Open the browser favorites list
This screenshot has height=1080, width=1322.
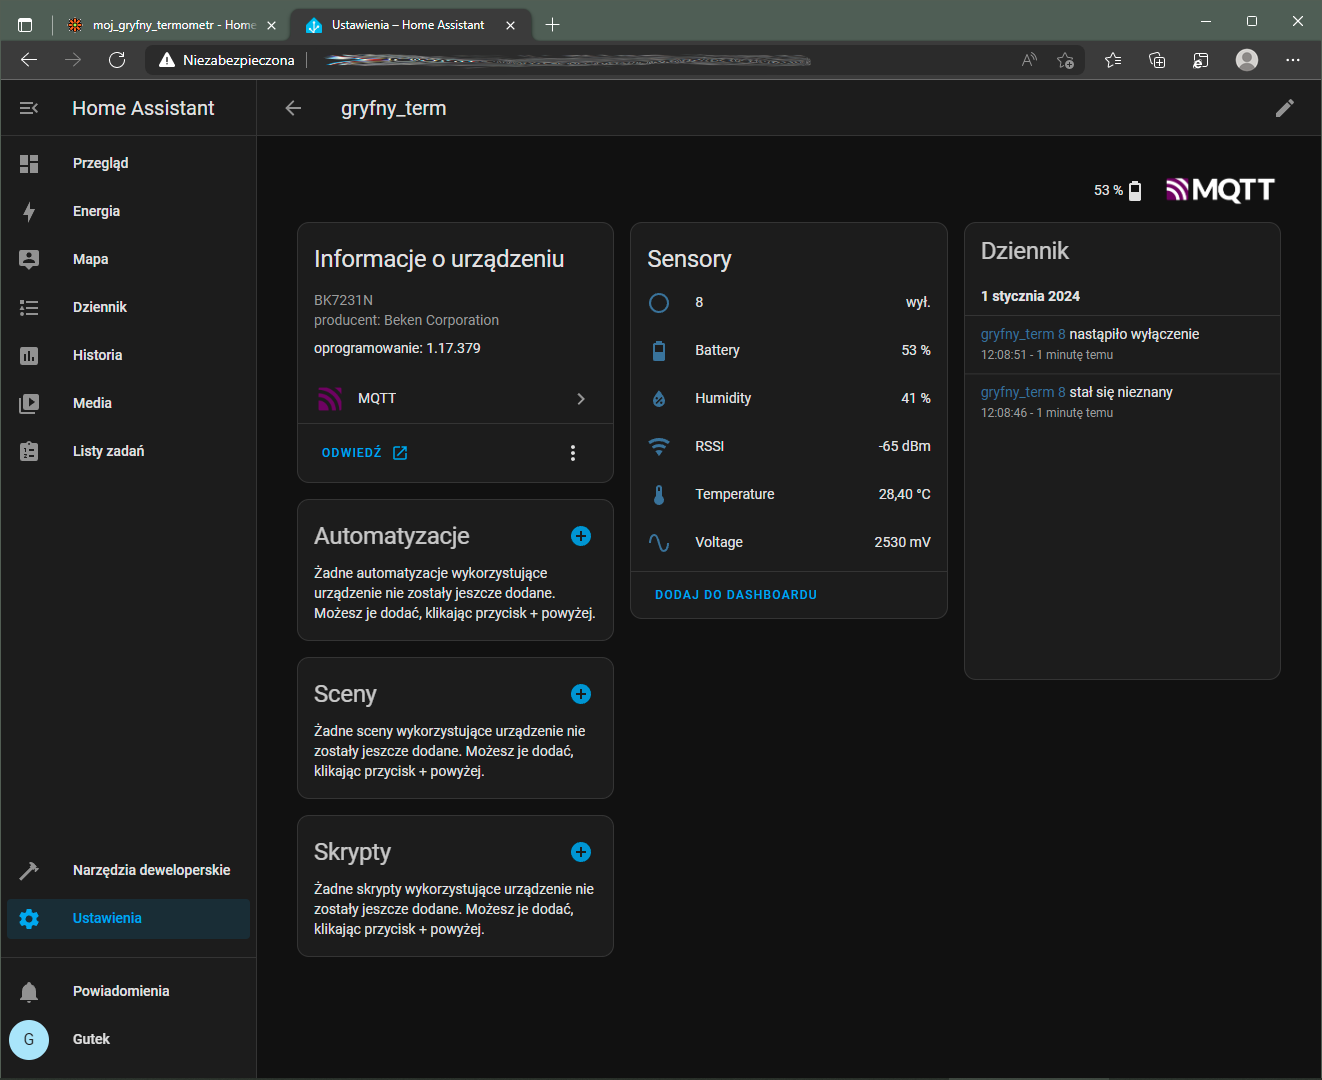1113,60
